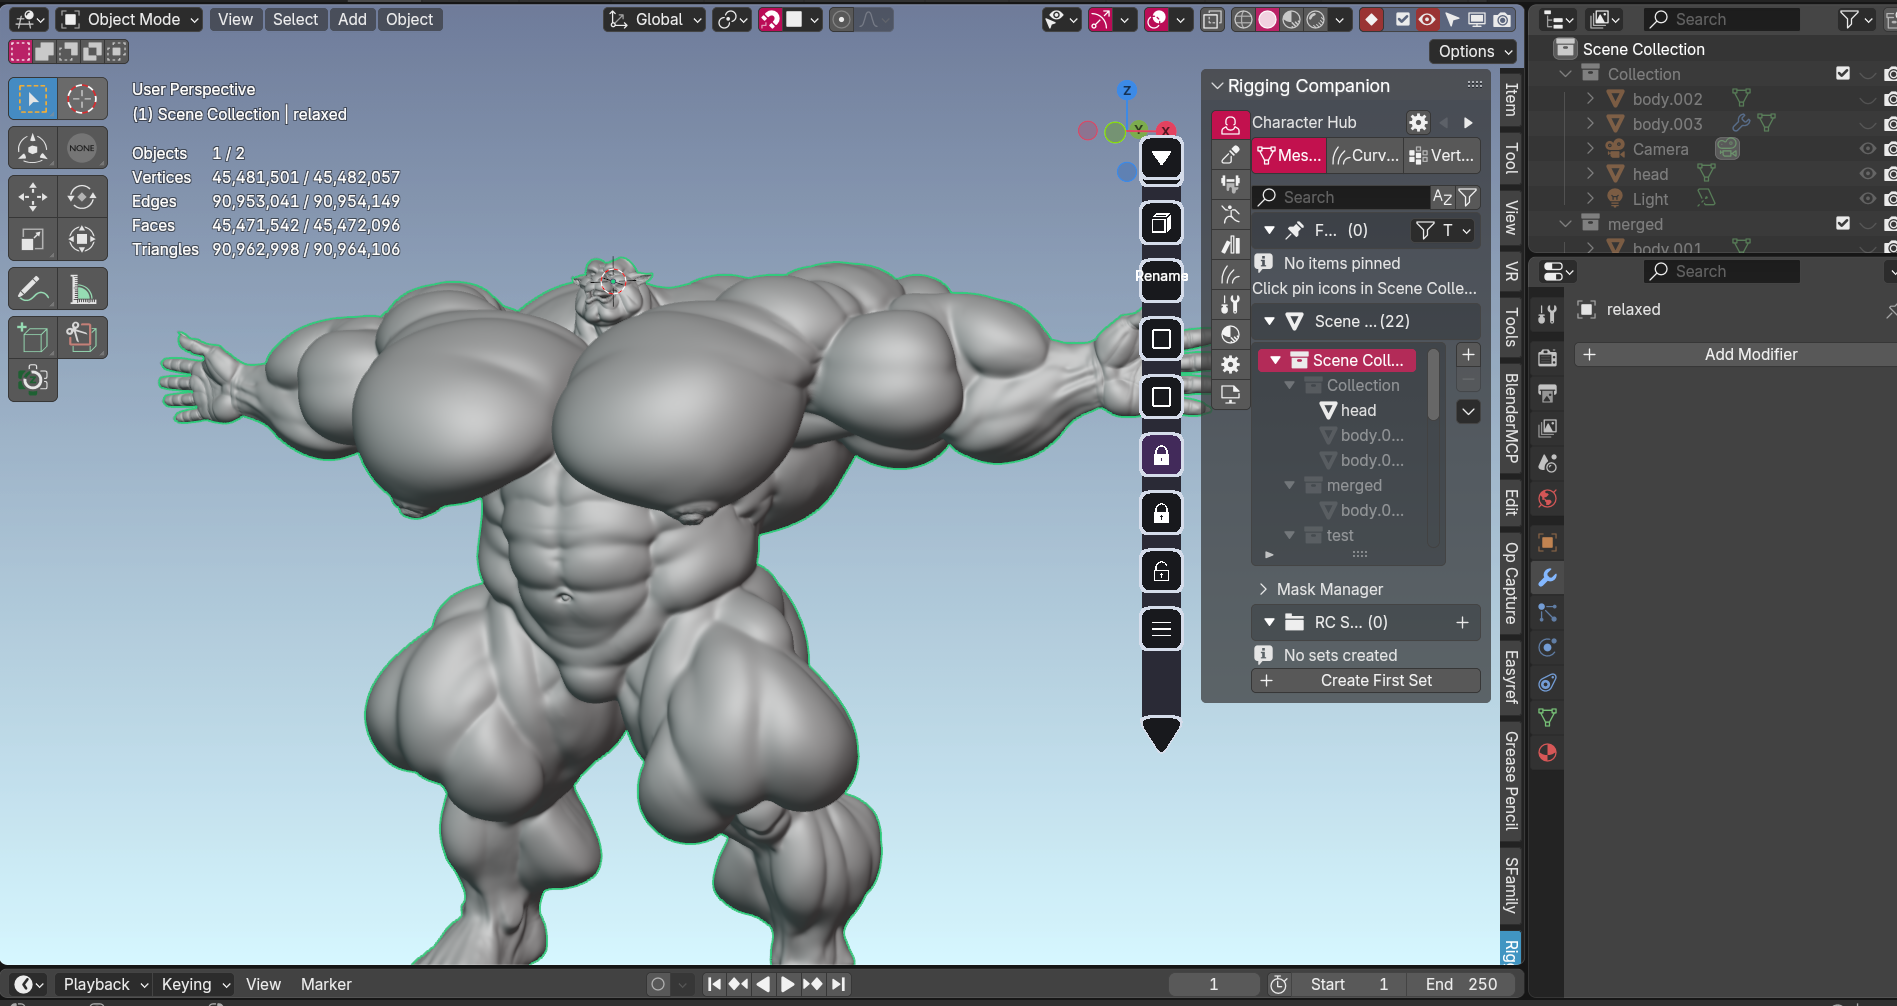The height and width of the screenshot is (1006, 1897).
Task: Select the Scale tool
Action: point(33,240)
